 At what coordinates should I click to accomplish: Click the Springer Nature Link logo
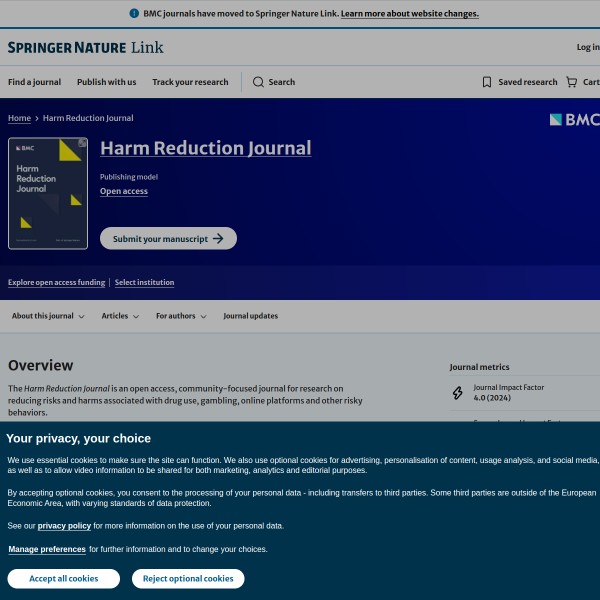(85, 47)
